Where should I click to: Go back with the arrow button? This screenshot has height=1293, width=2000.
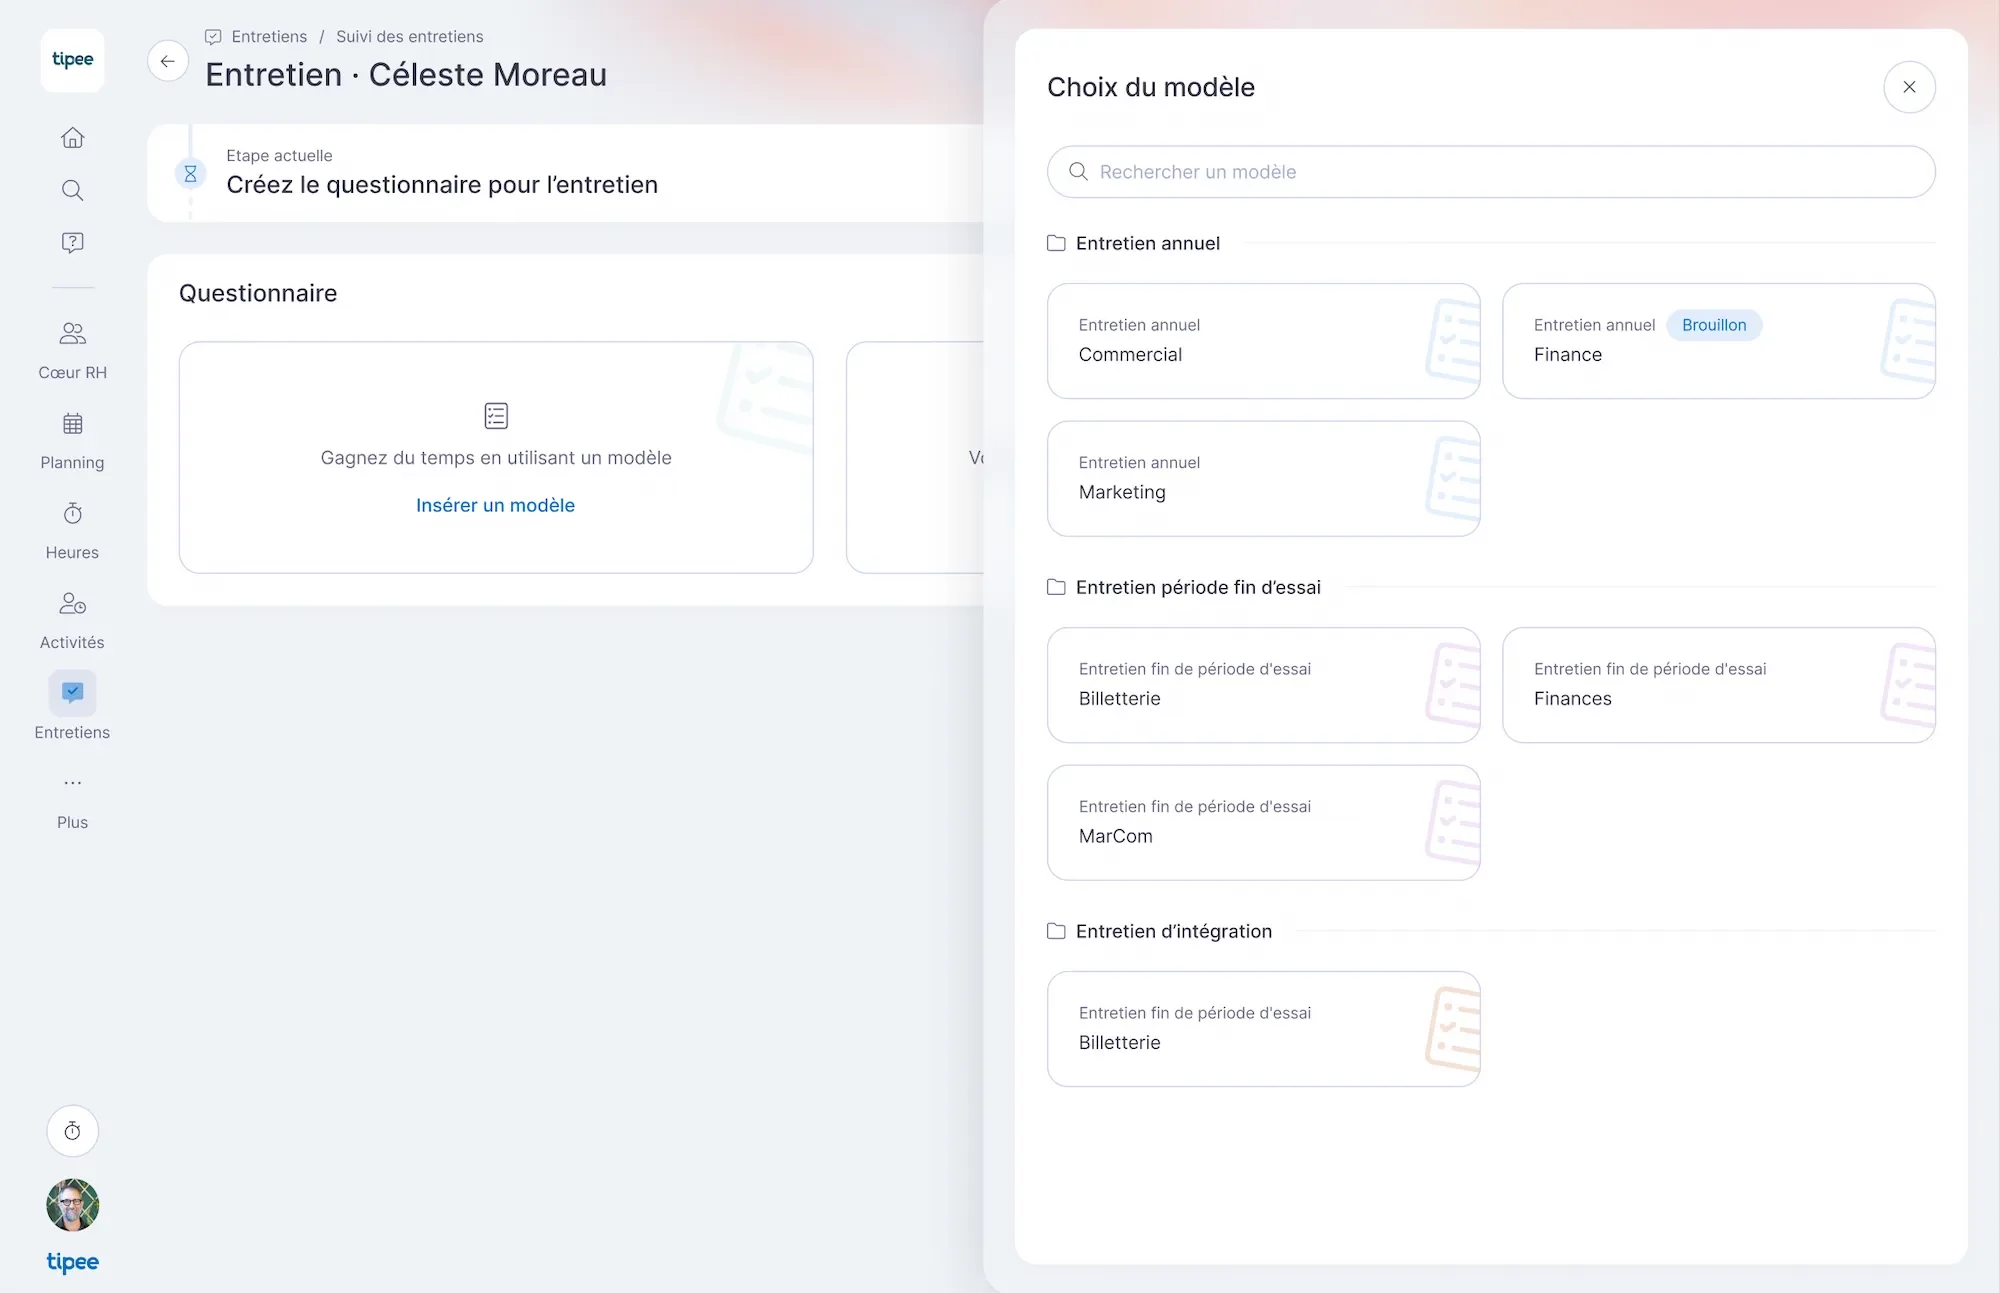click(x=168, y=61)
